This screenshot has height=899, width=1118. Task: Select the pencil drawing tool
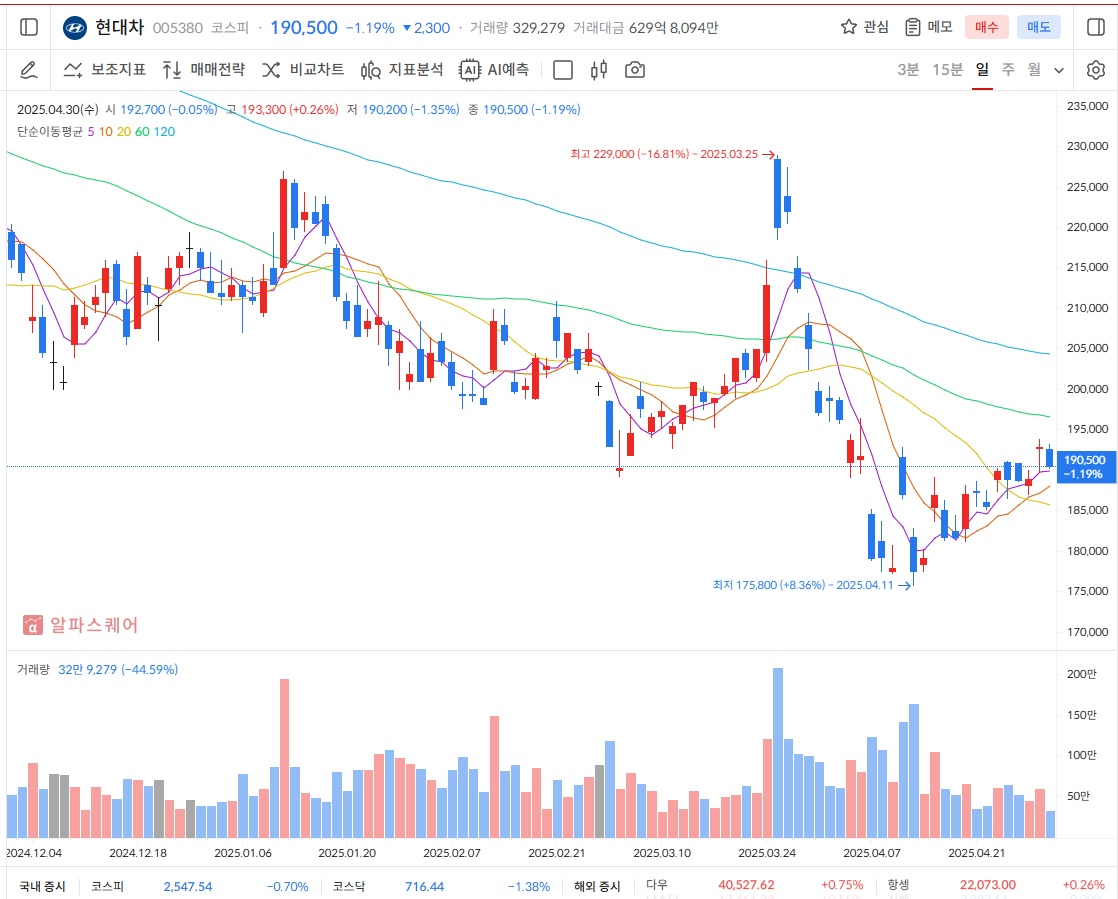pos(29,70)
